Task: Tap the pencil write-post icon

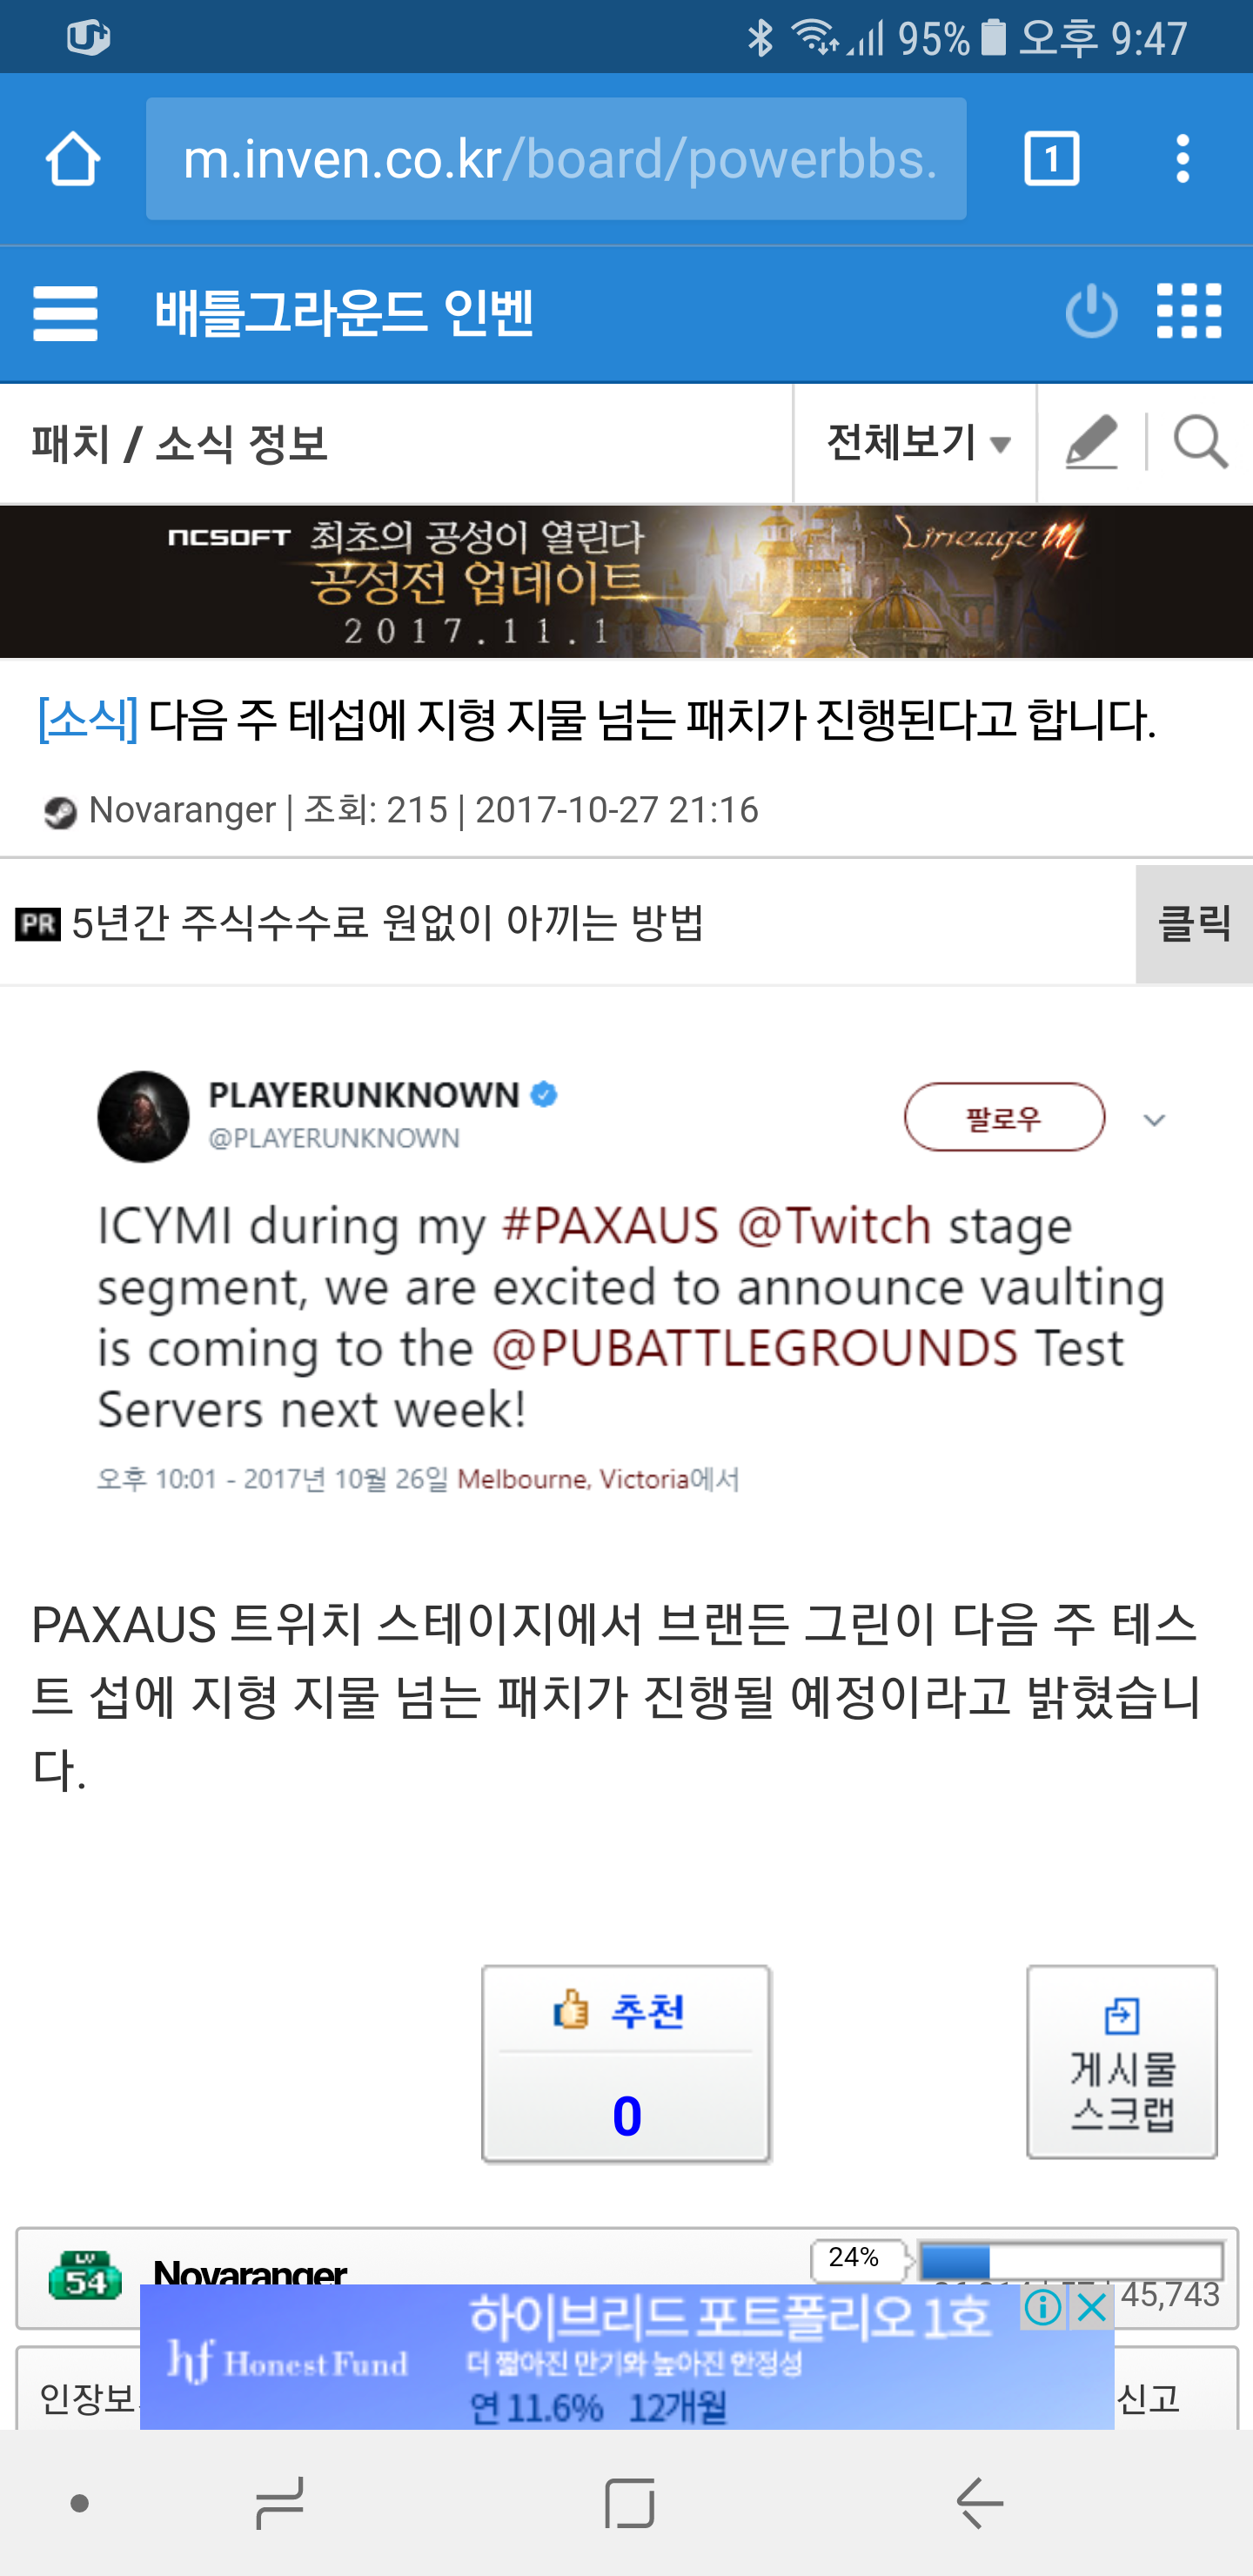Action: (1091, 442)
